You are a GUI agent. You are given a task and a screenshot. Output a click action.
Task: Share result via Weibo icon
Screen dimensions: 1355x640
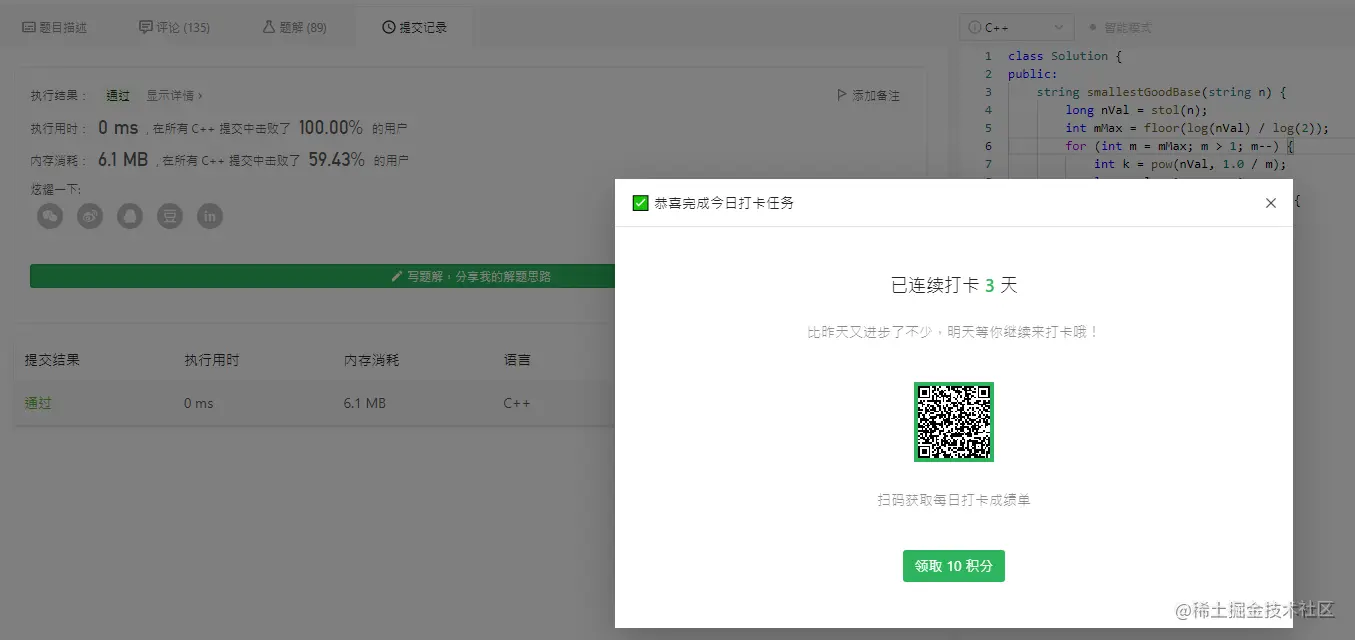coord(90,216)
